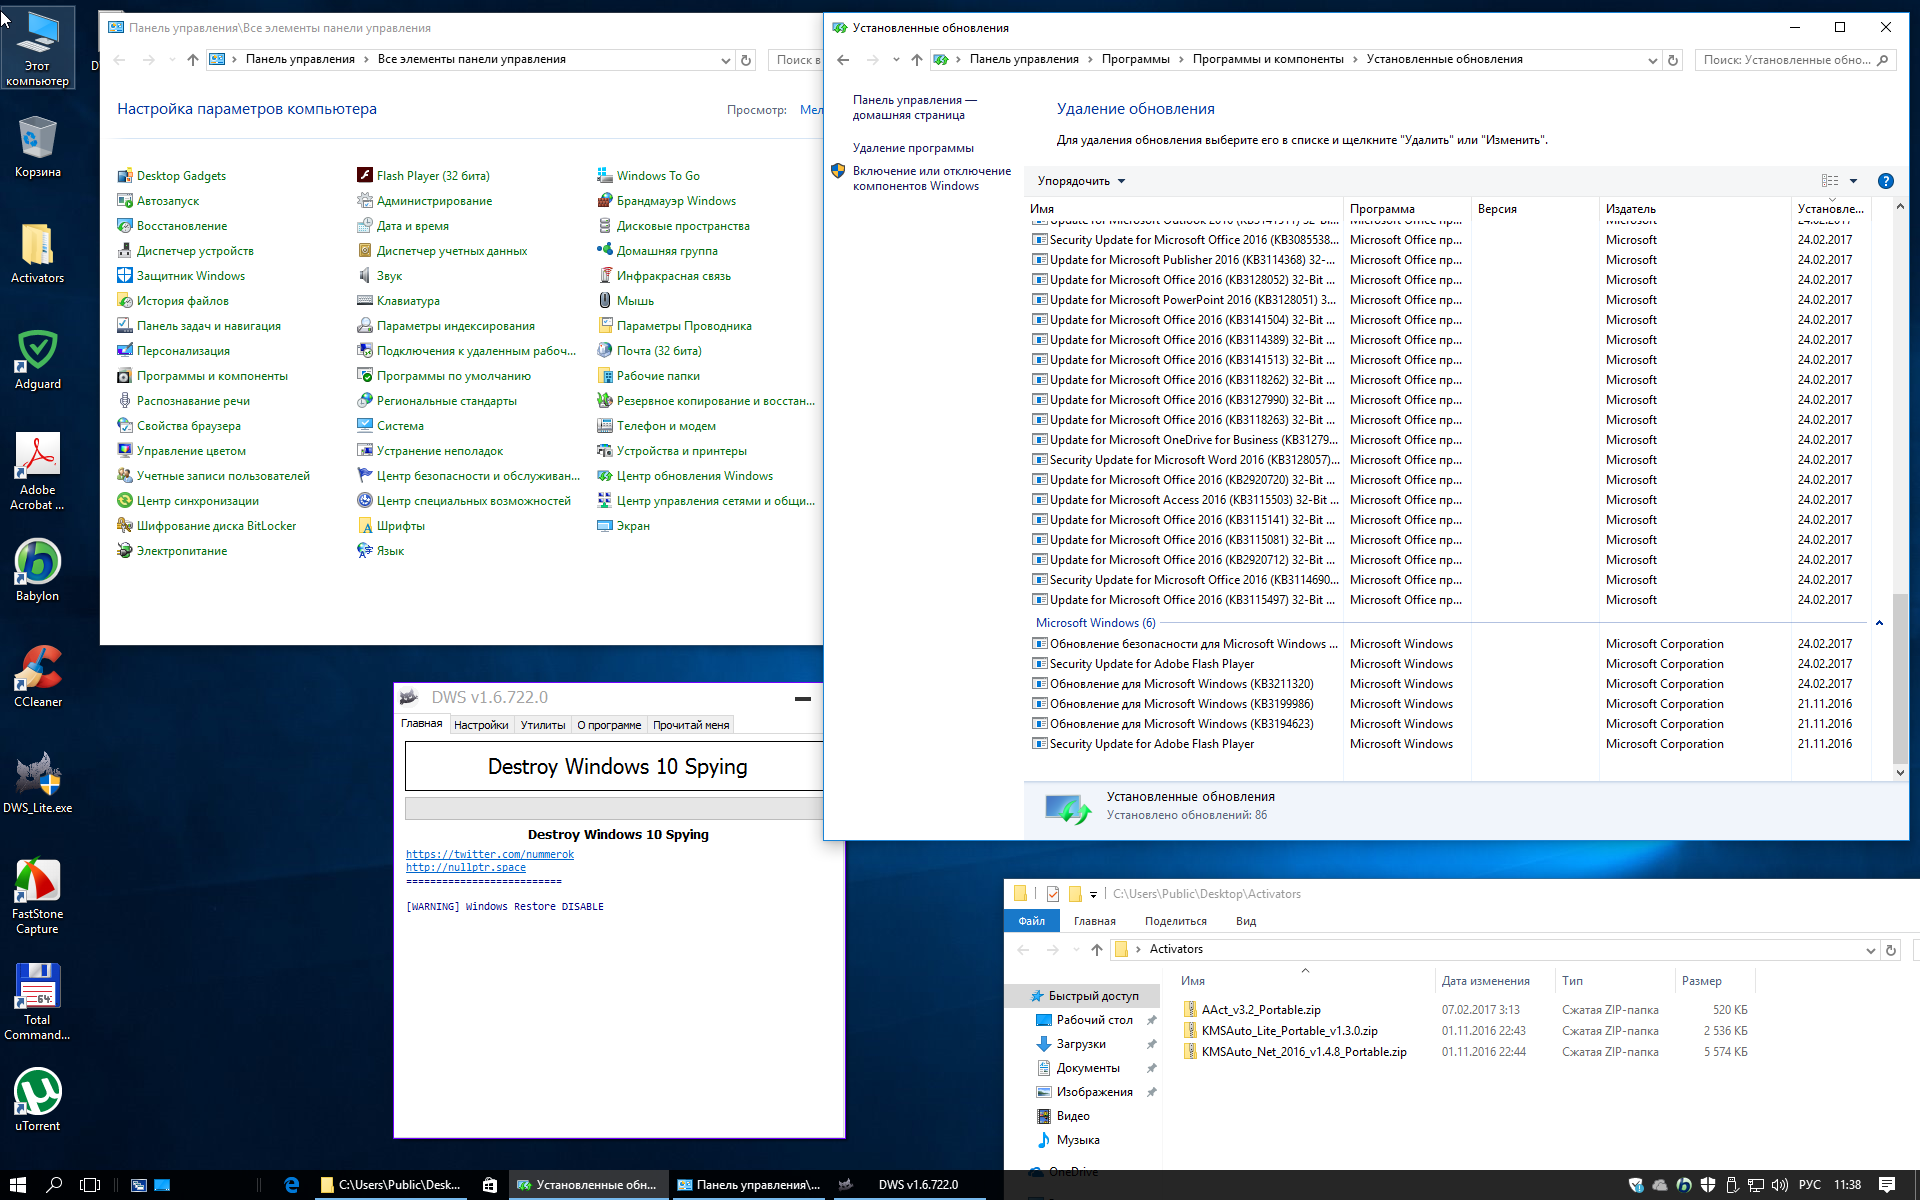The height and width of the screenshot is (1200, 1920).
Task: Collapse the Microsoft Windows (6) group
Action: point(1879,623)
